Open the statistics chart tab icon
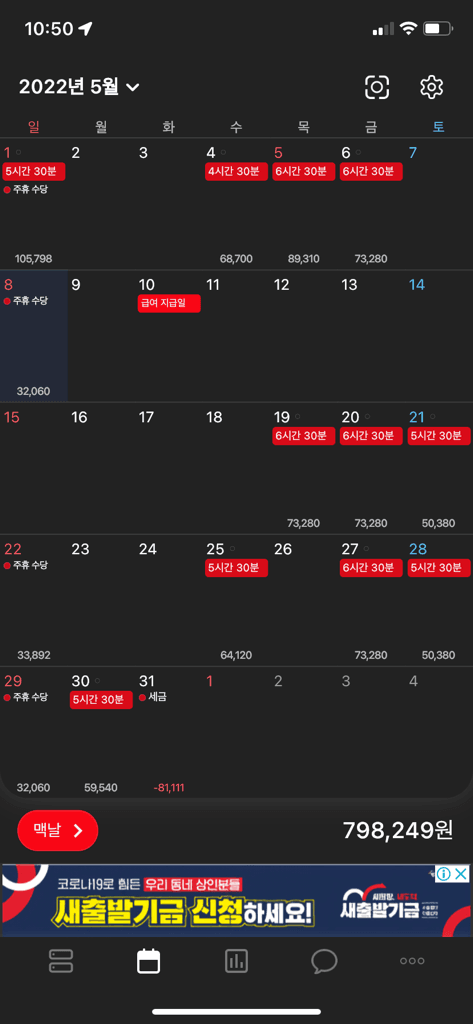Viewport: 473px width, 1024px height. (x=236, y=961)
